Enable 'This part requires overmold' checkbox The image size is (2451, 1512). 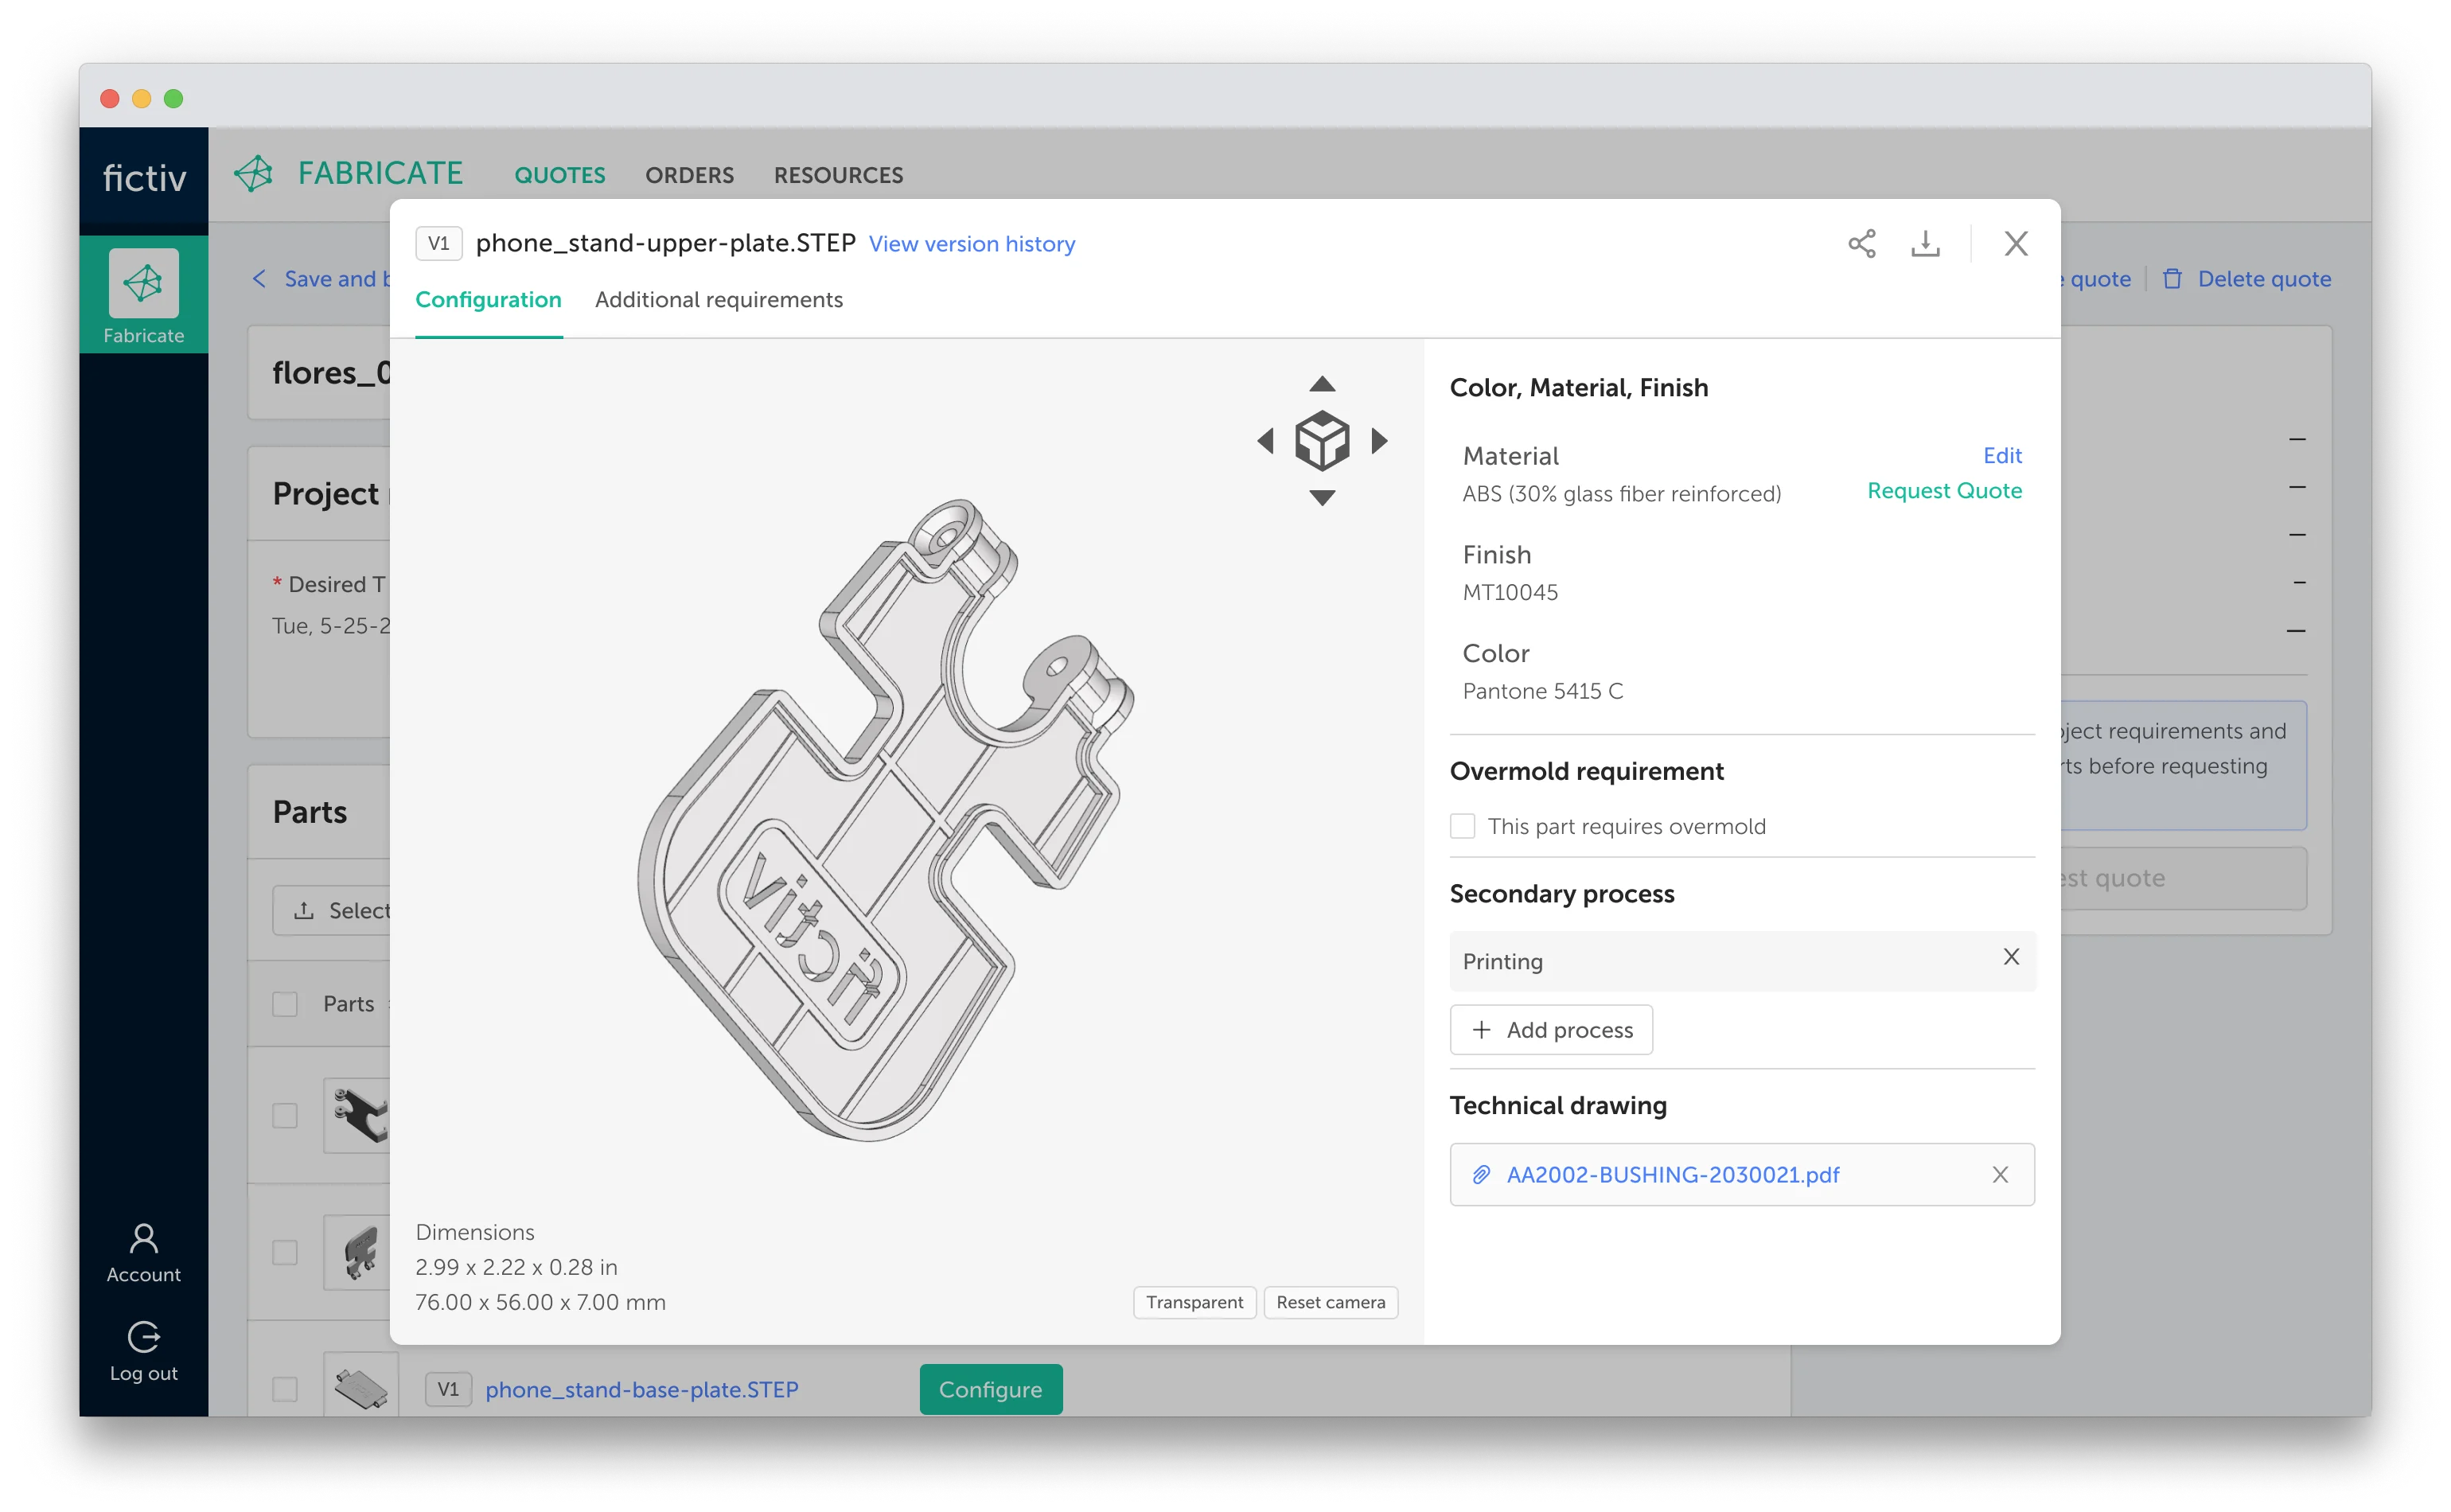pyautogui.click(x=1462, y=826)
